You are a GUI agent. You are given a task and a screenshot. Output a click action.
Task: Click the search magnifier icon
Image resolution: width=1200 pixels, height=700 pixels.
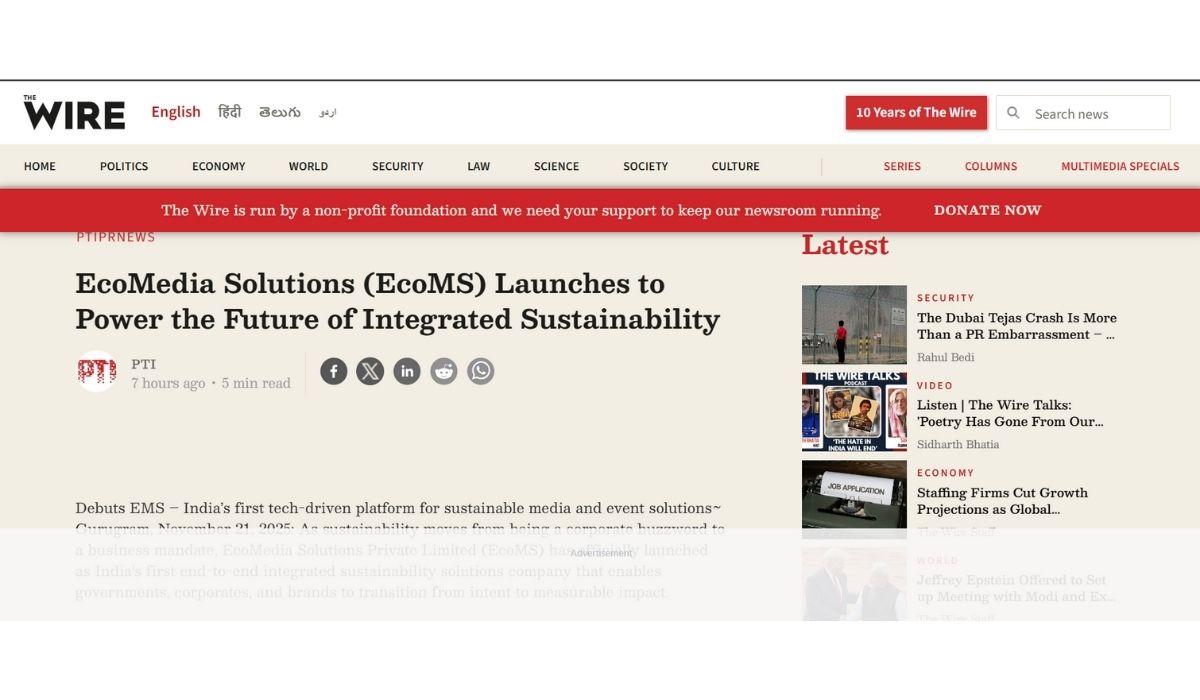[1013, 113]
